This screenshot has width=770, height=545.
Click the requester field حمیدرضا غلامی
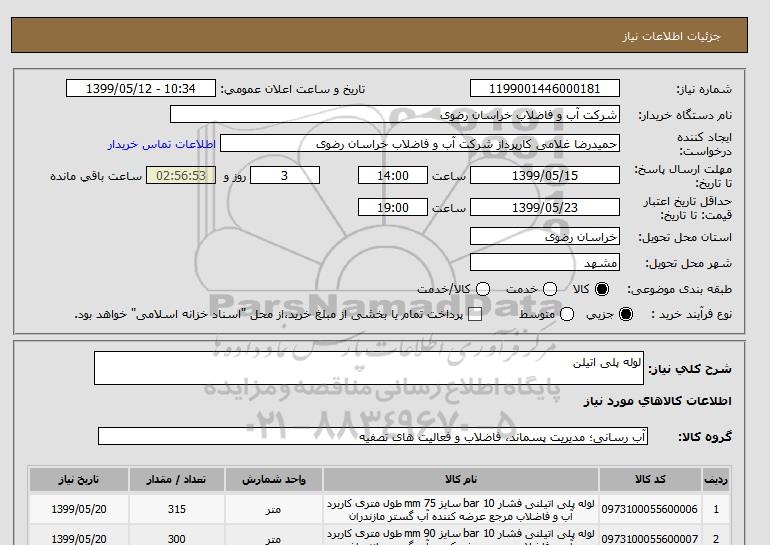point(420,144)
